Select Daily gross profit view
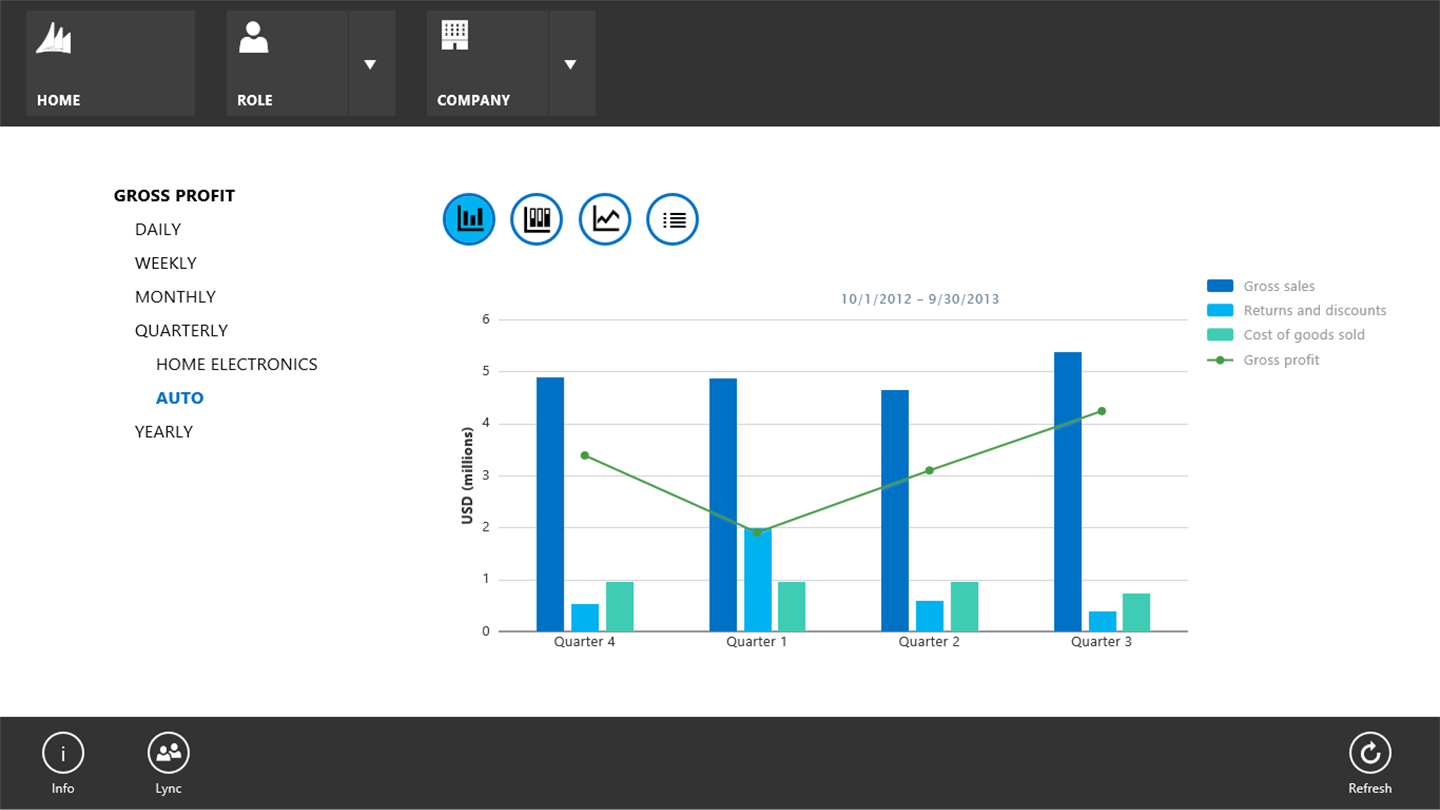The width and height of the screenshot is (1440, 810). 158,230
